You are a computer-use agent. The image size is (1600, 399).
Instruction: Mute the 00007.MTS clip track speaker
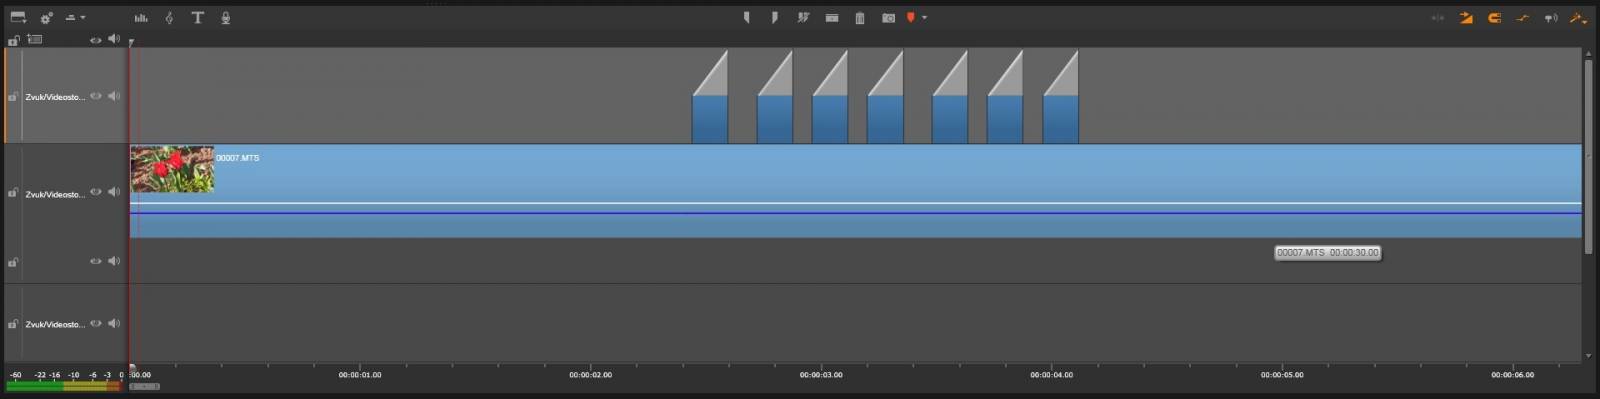click(x=114, y=191)
